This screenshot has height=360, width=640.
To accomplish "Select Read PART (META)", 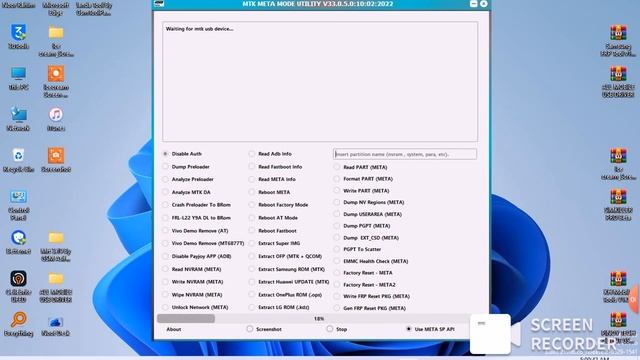I will [361, 167].
